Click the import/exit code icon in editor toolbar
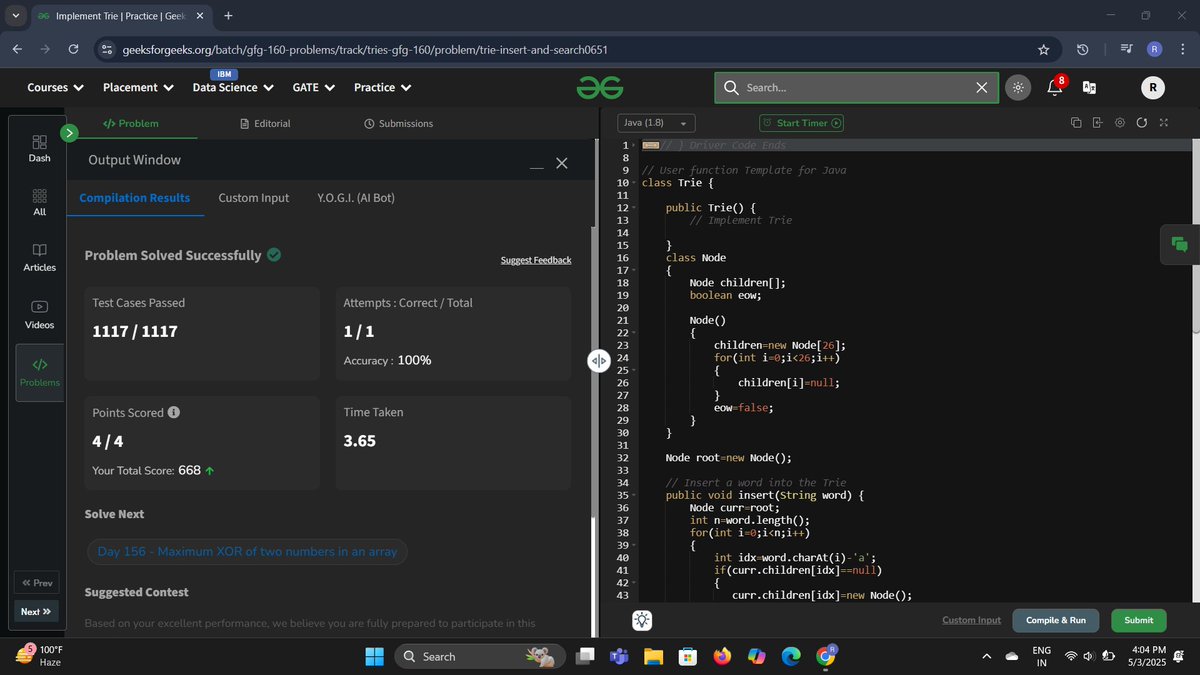 click(1097, 123)
